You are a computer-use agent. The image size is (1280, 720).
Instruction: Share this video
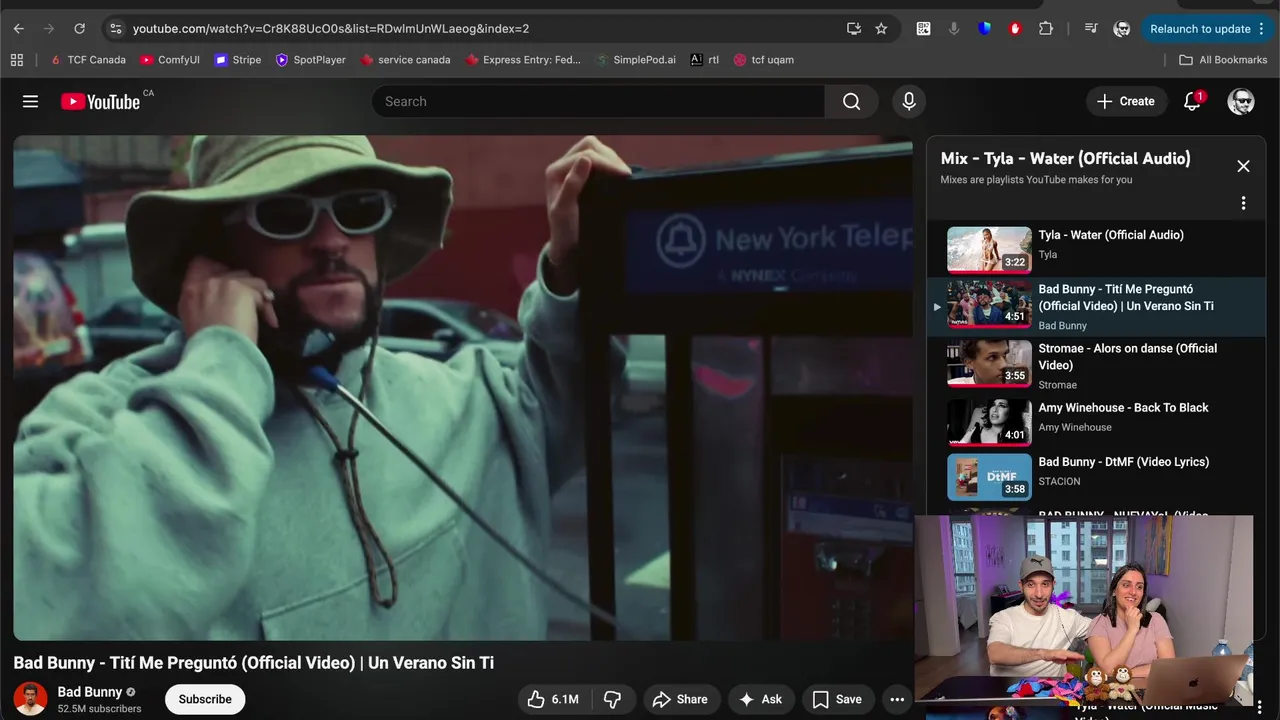pos(680,699)
